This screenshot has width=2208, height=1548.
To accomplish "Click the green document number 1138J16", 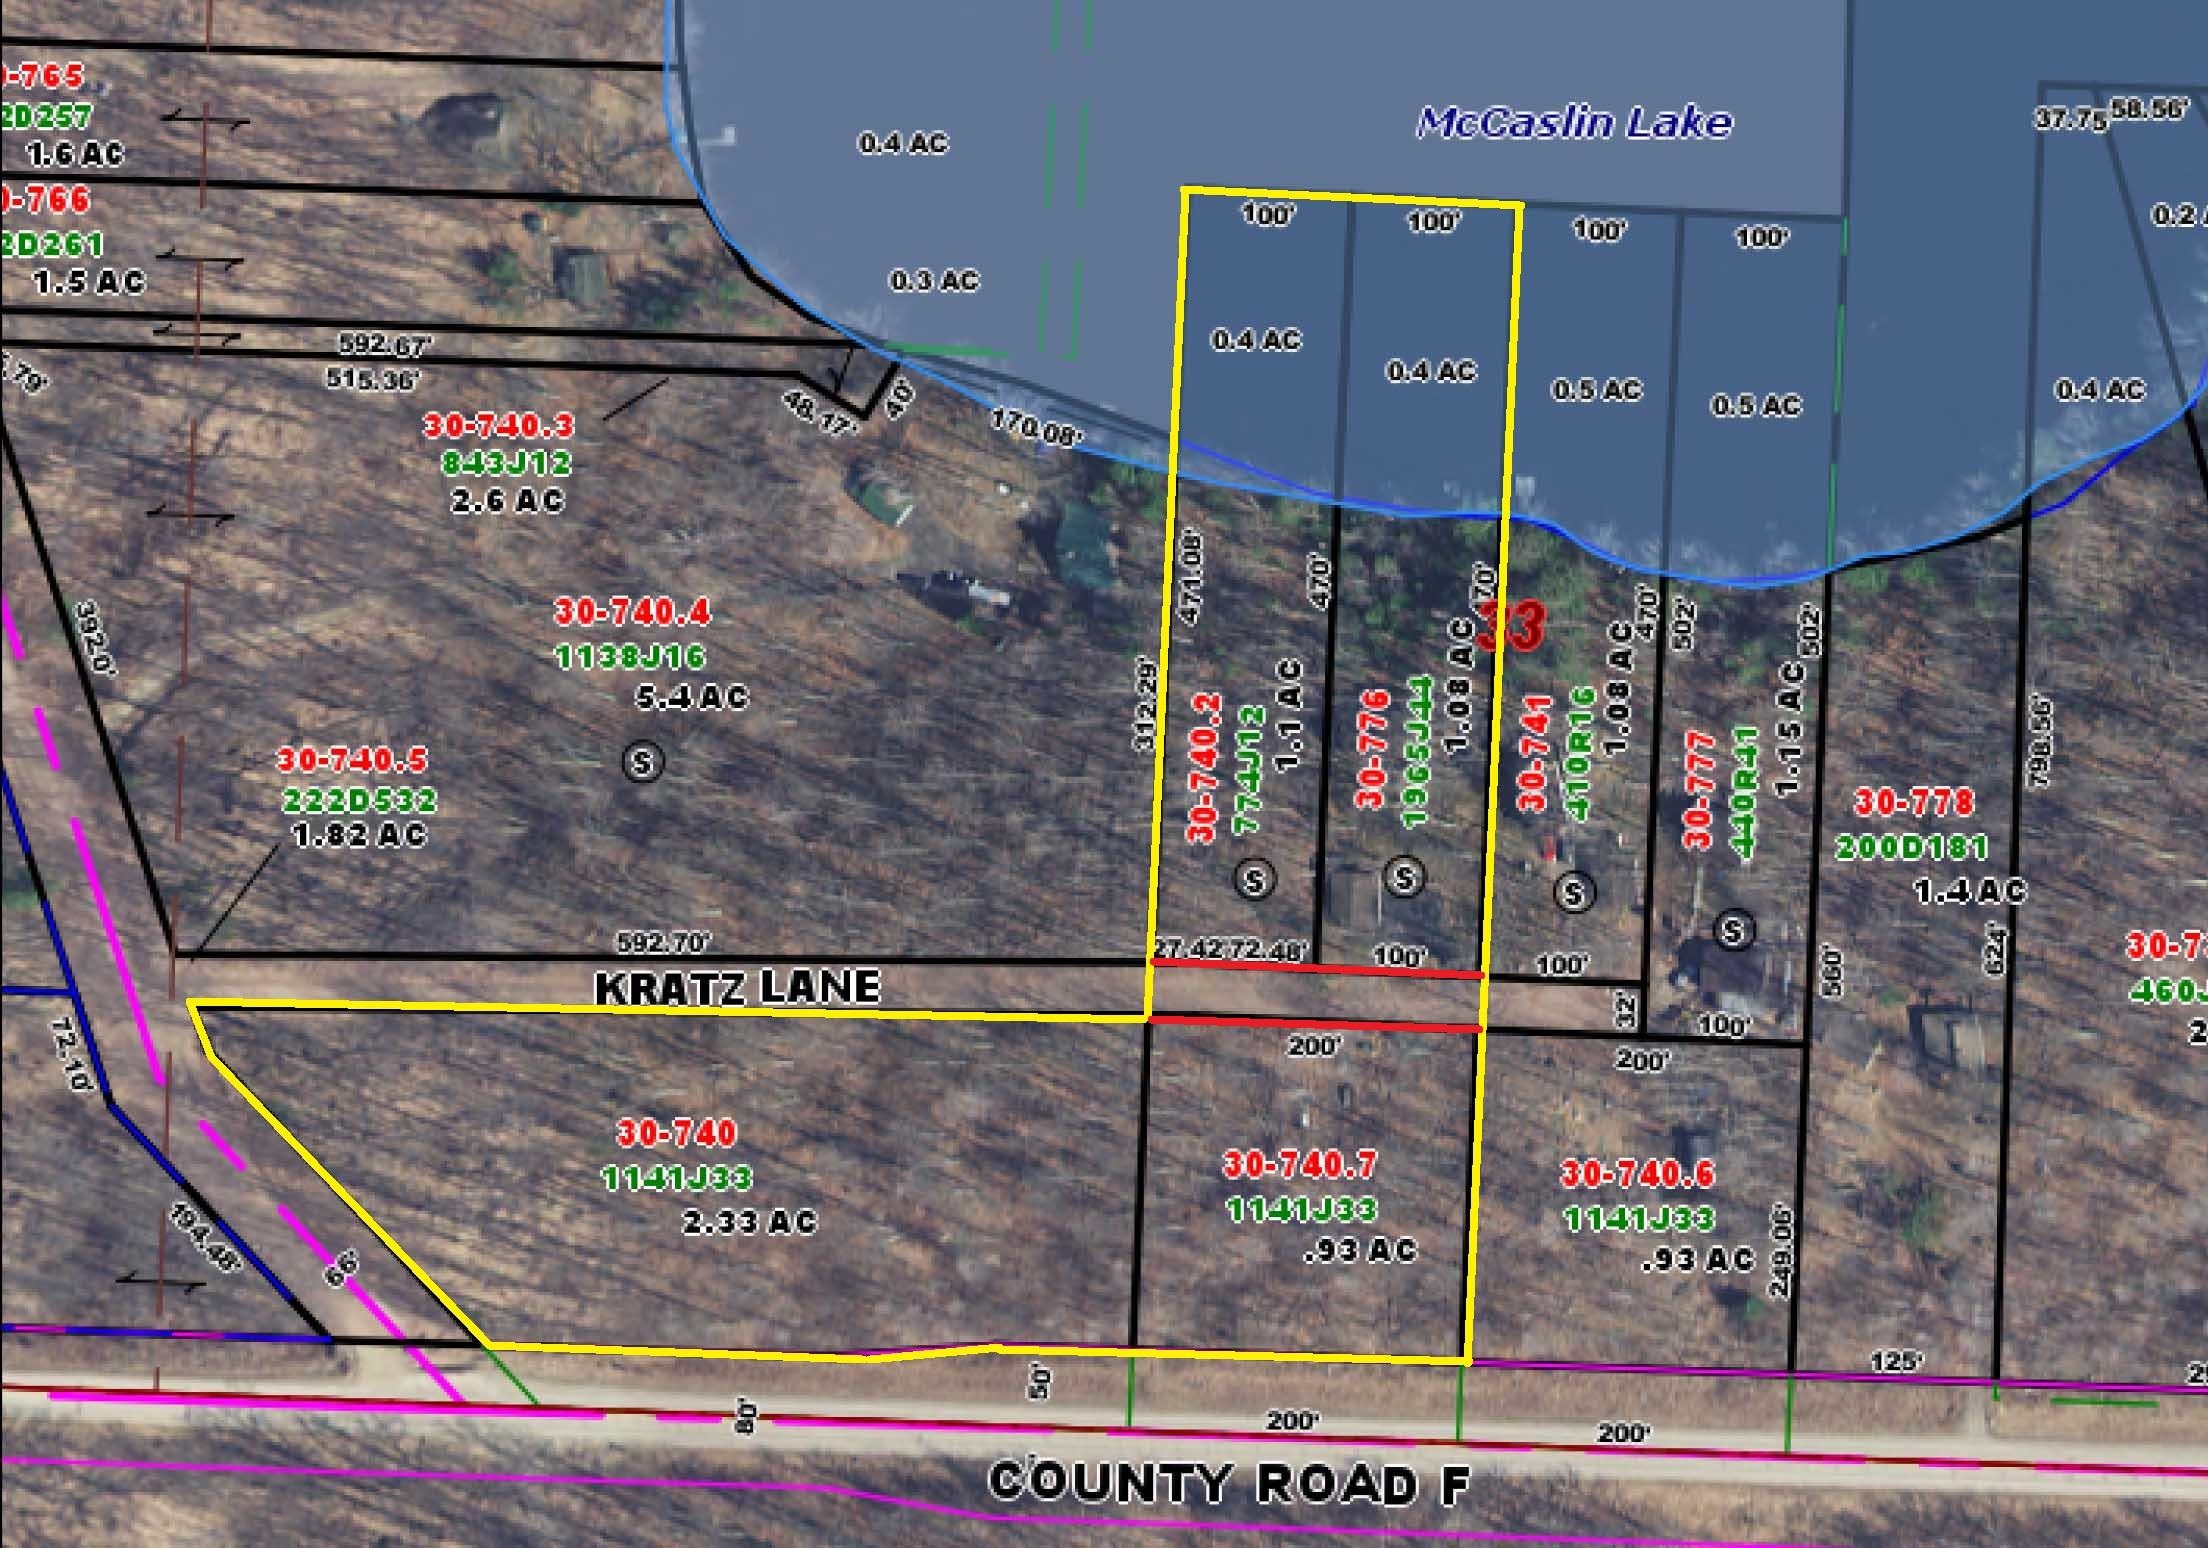I will pos(630,657).
